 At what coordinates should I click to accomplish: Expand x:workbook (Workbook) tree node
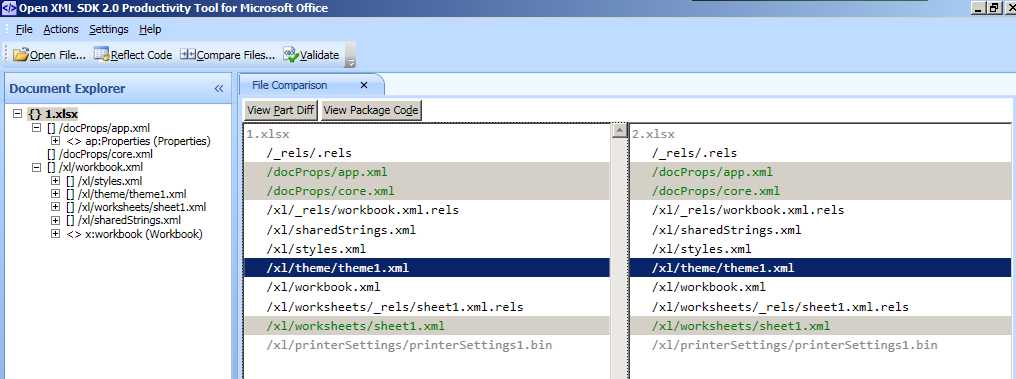[x=55, y=234]
